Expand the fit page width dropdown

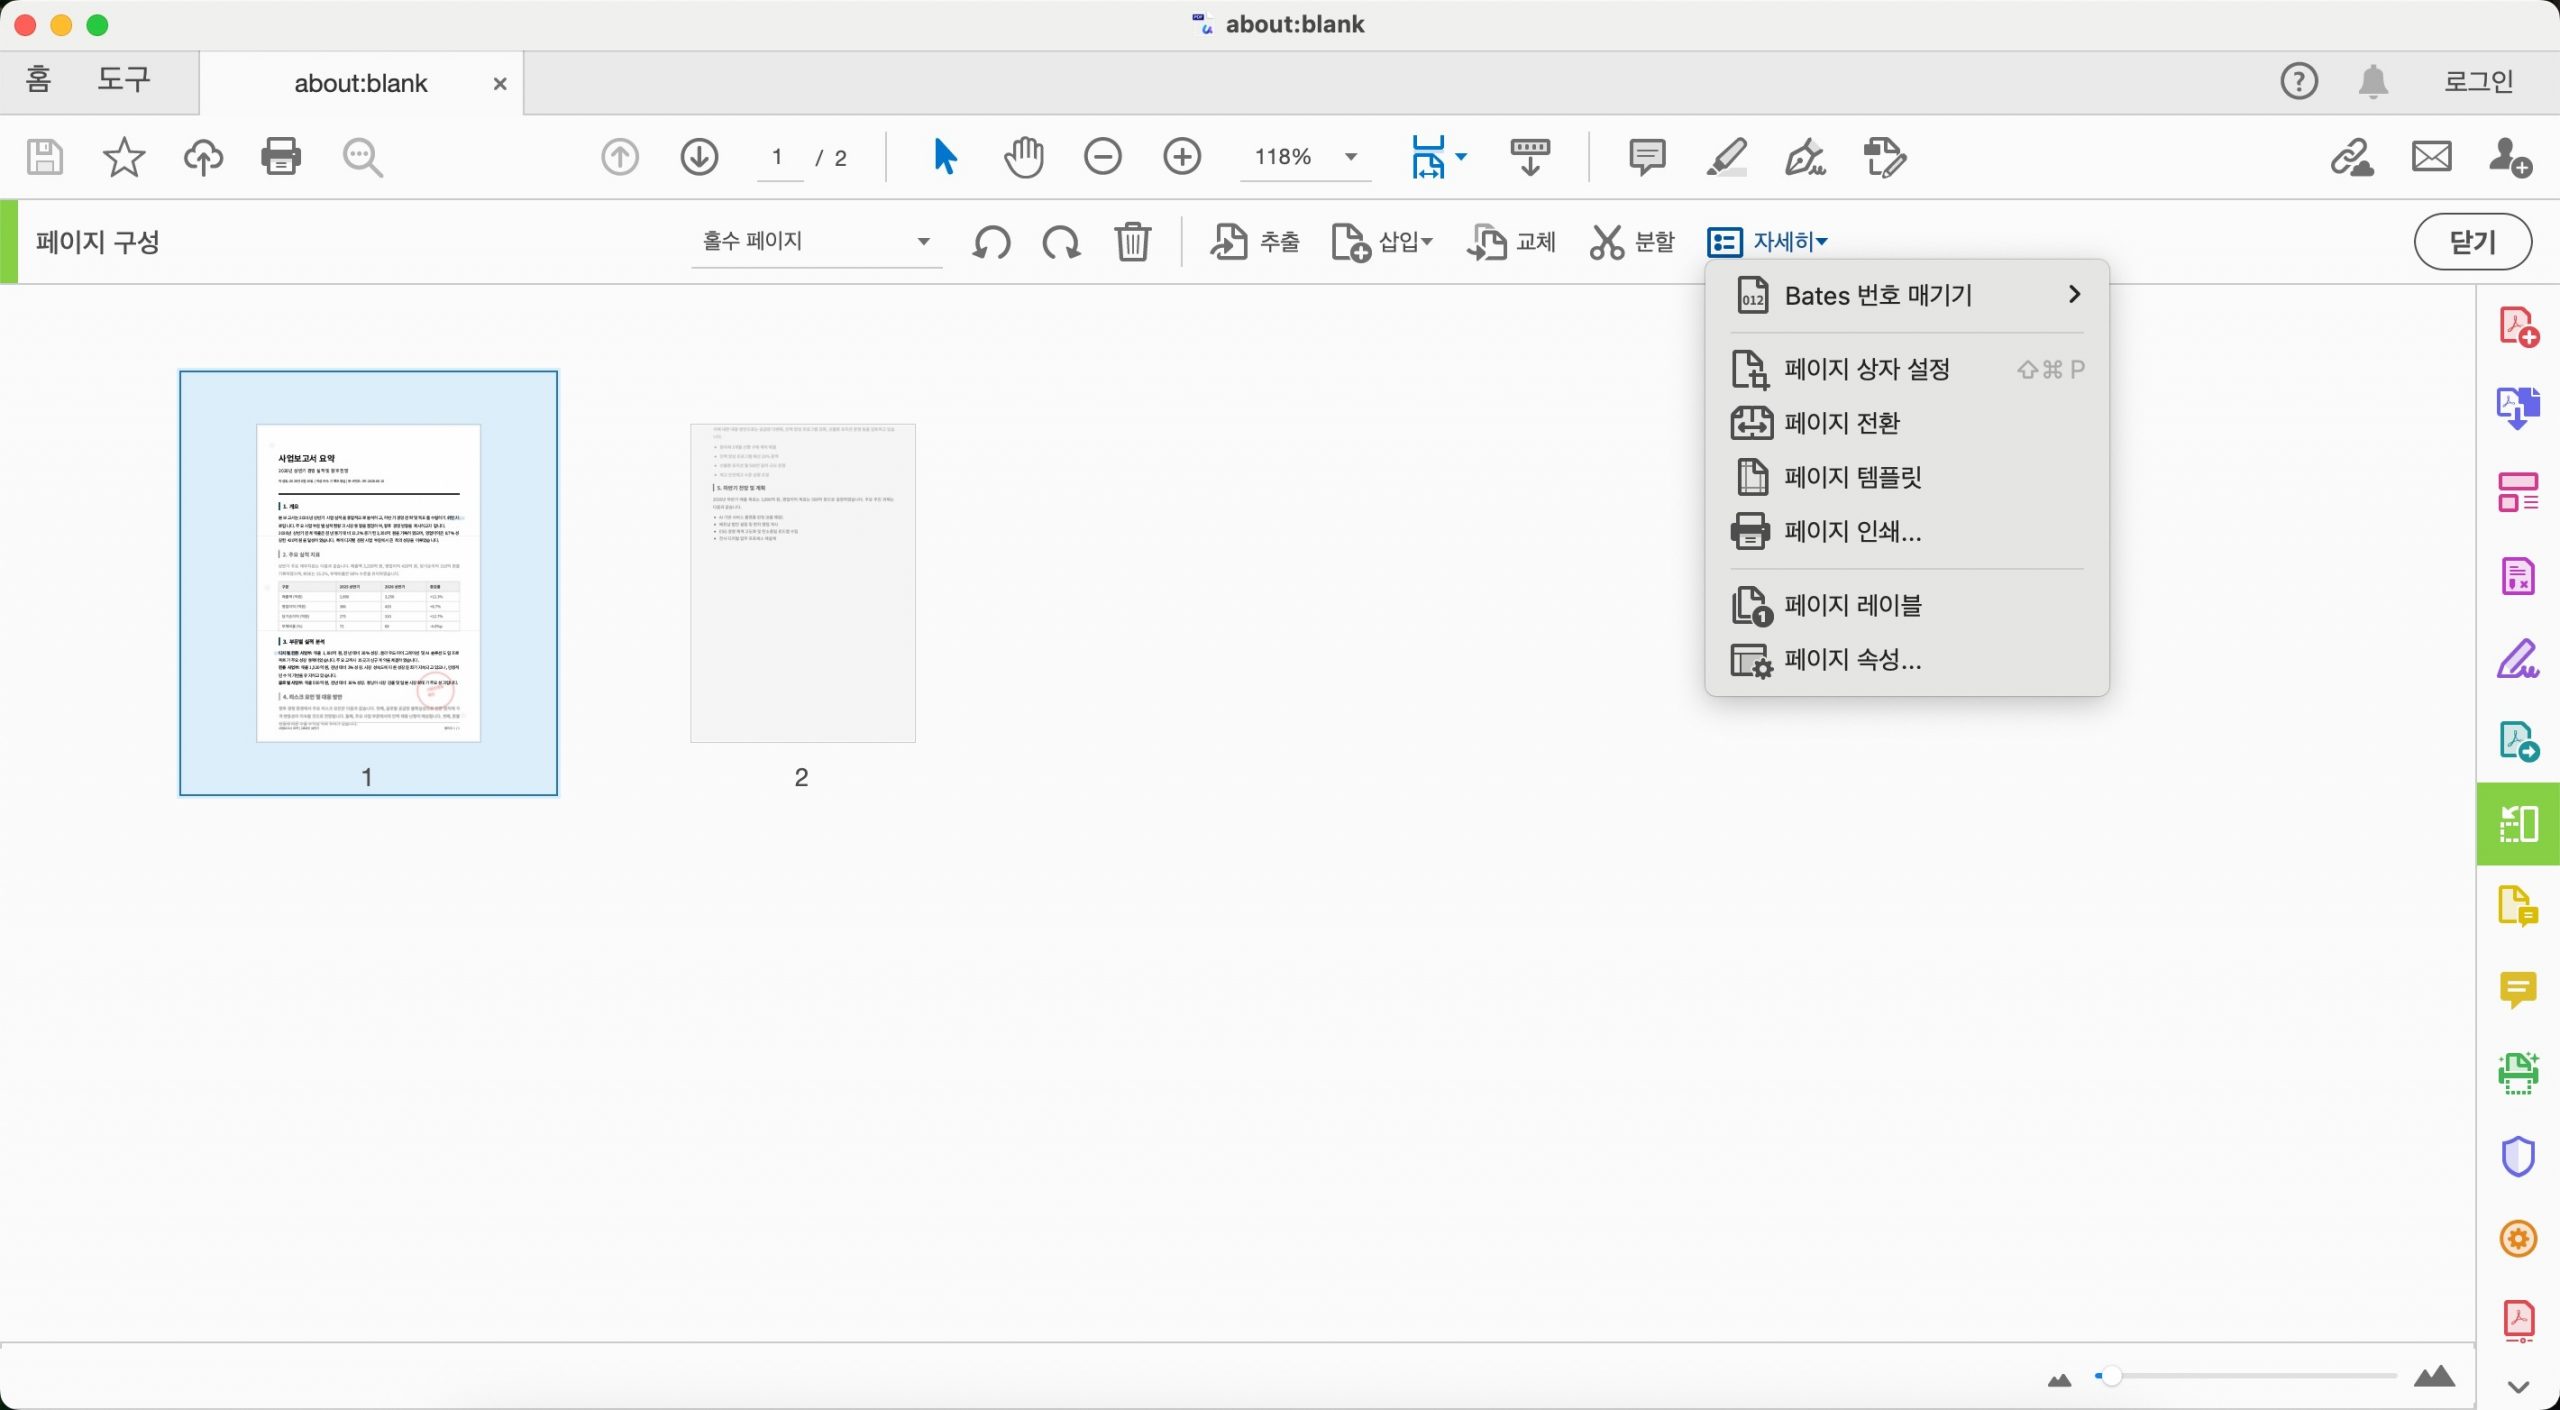click(1461, 157)
